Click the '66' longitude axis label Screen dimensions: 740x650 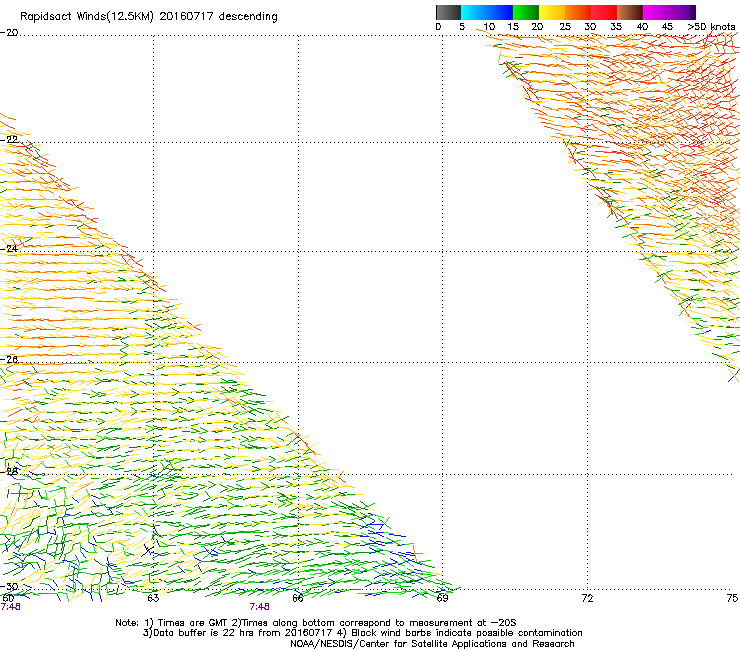pyautogui.click(x=298, y=599)
